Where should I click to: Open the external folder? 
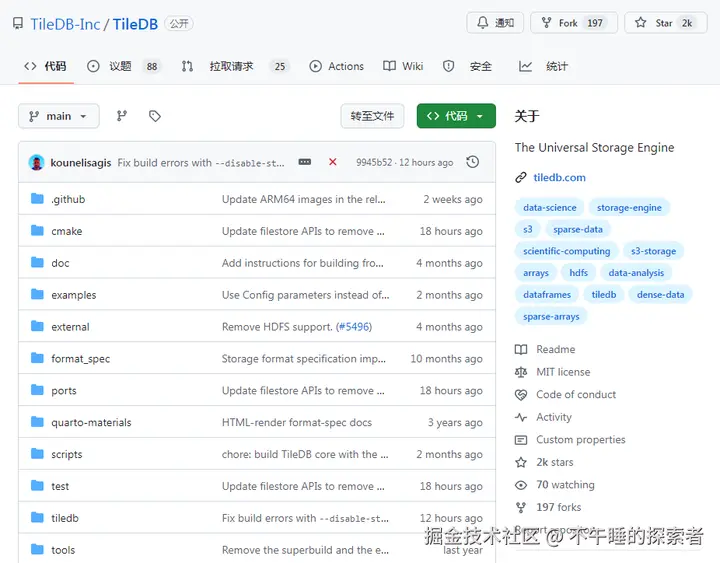(70, 327)
